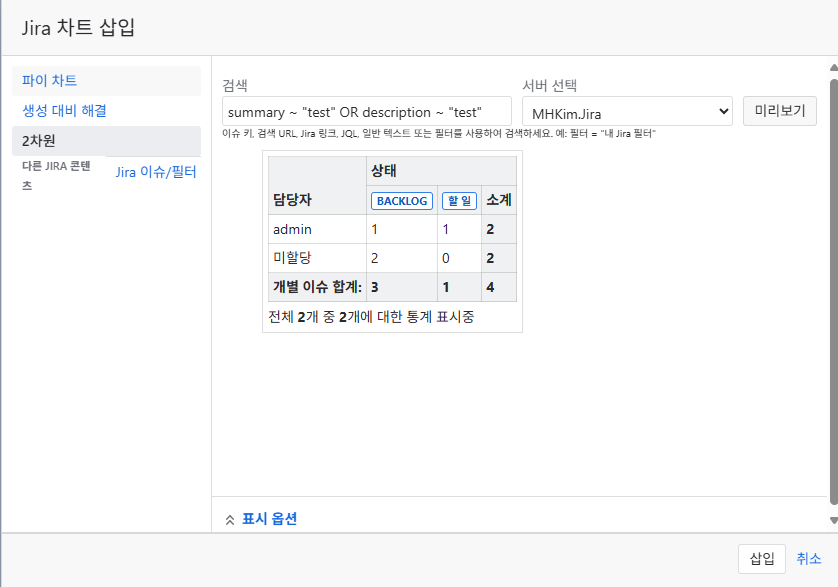Viewport: 838px width, 587px height.
Task: Open the Jira 이슈/필터 link
Action: 156,172
